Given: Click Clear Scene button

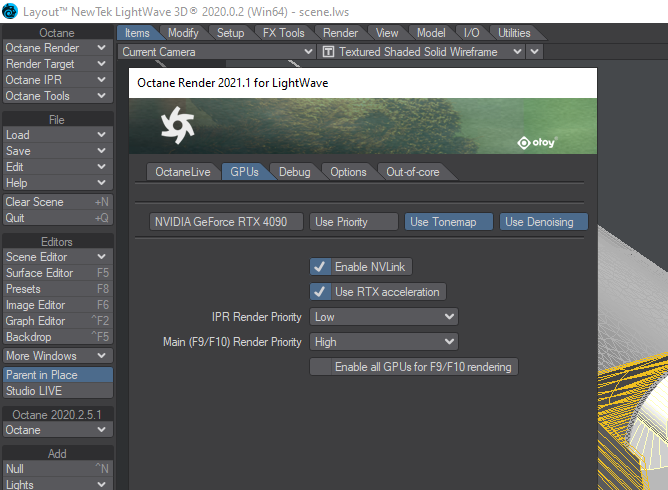Looking at the screenshot, I should click(58, 202).
